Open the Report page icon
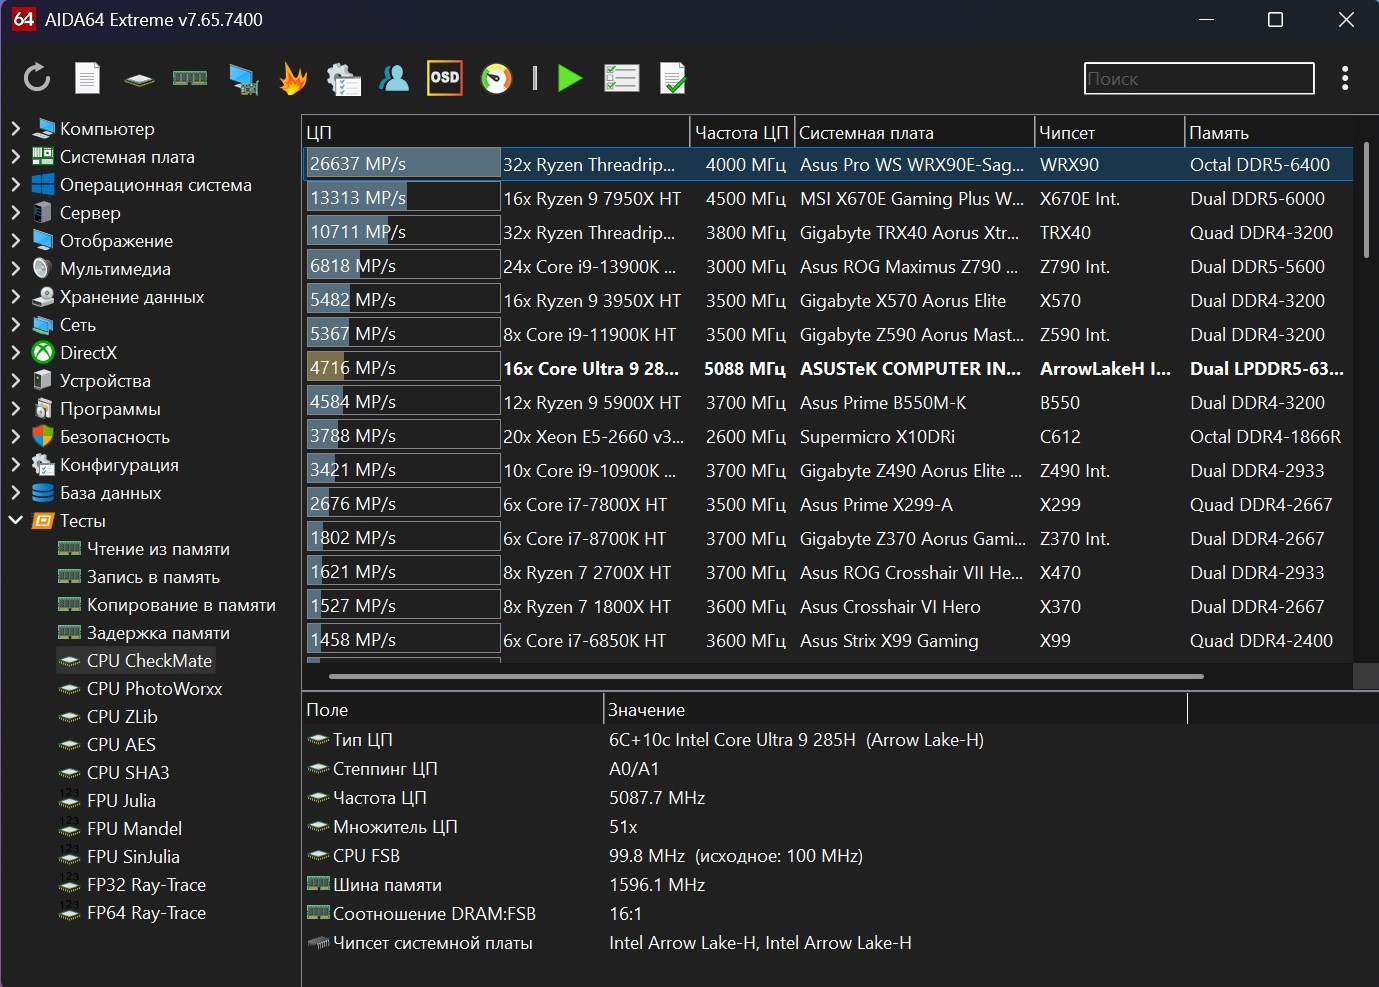The height and width of the screenshot is (987, 1379). (x=88, y=78)
